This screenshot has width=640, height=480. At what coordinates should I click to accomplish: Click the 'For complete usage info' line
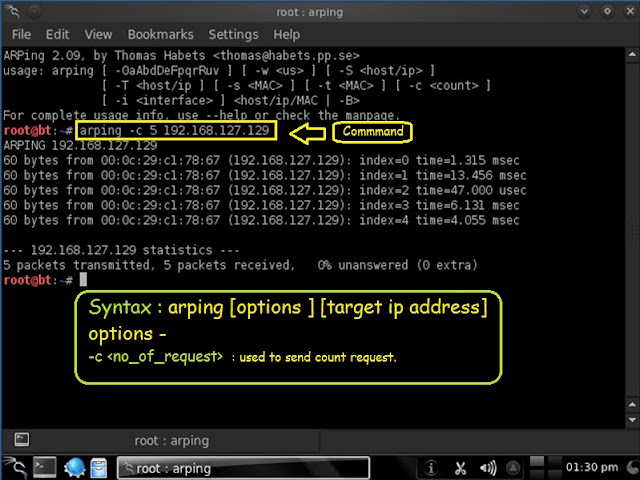[202, 116]
